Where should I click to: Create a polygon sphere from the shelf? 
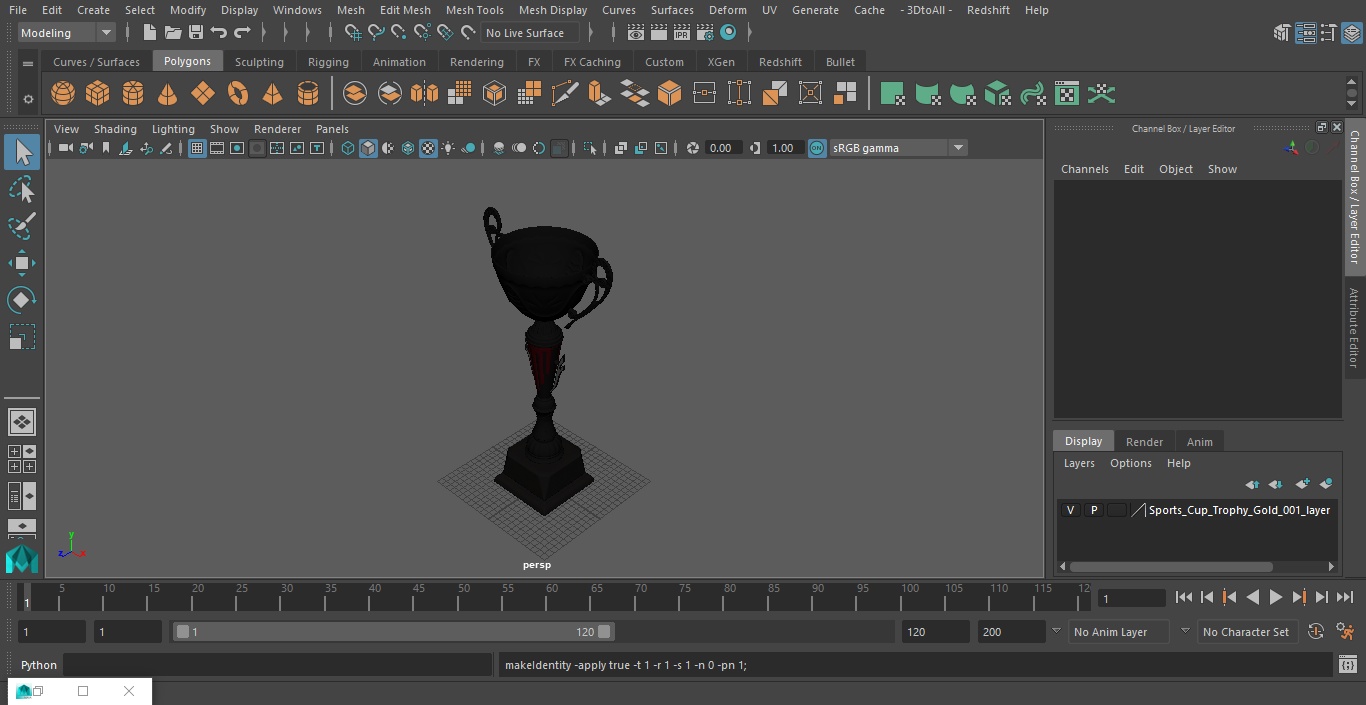click(x=63, y=94)
